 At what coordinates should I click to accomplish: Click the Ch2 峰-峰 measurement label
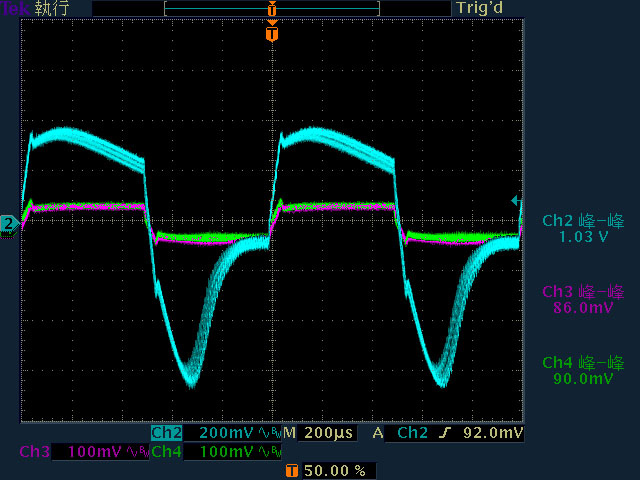point(583,221)
